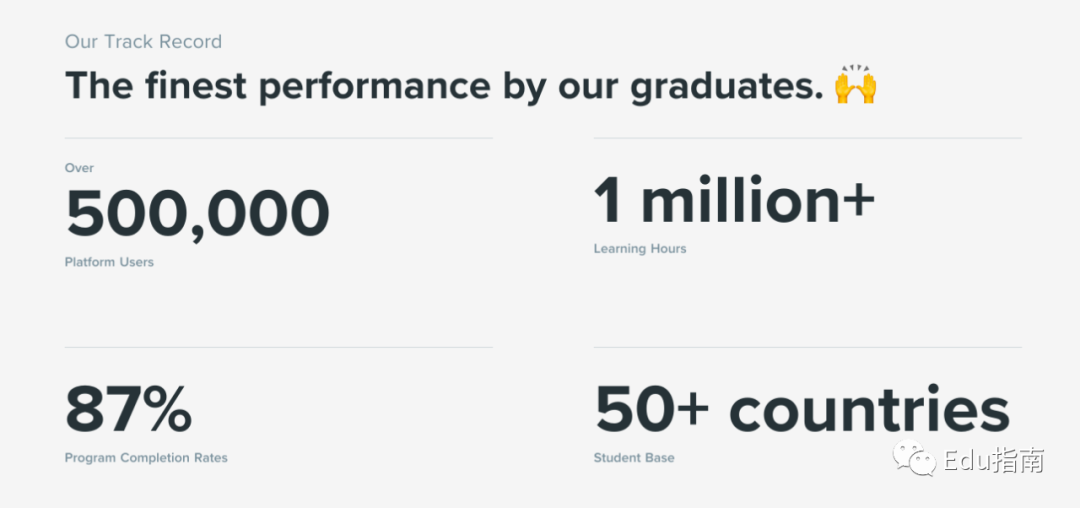Click the word 'countries' in bottom right

point(869,410)
